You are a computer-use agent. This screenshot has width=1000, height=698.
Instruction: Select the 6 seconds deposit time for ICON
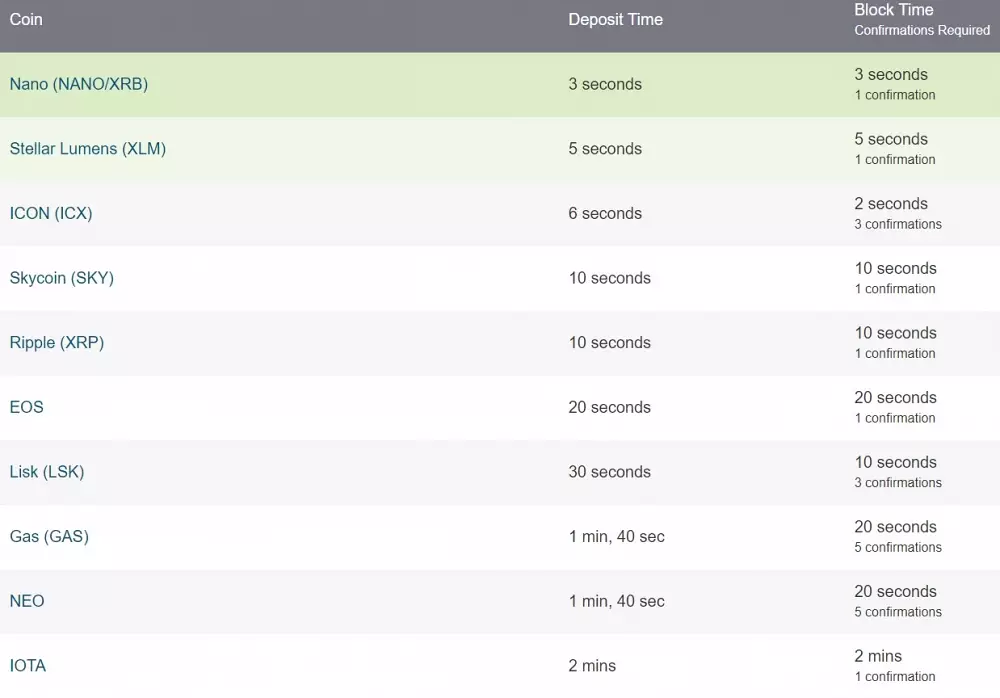605,213
